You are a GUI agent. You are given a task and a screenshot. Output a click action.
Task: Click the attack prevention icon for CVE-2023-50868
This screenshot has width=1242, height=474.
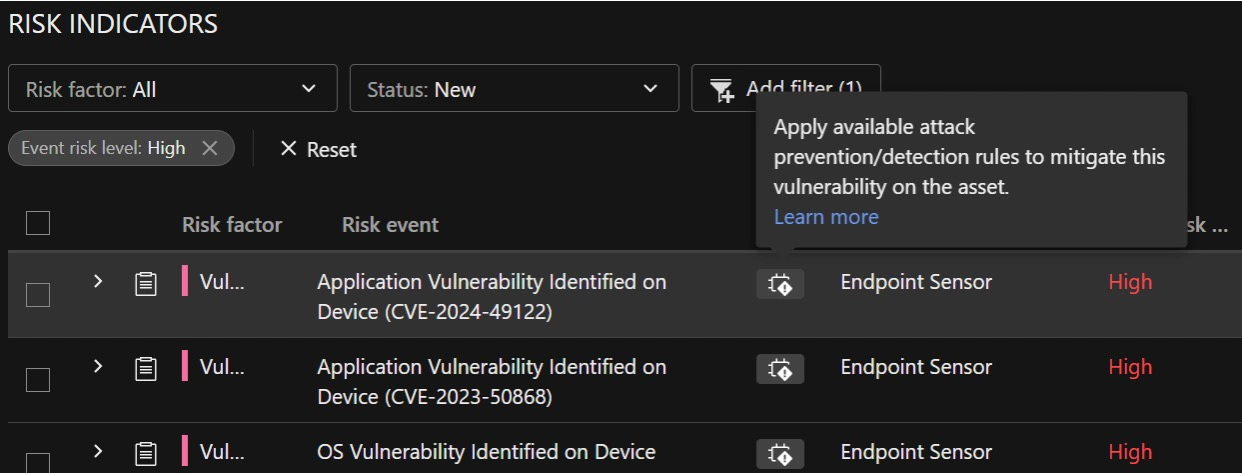[780, 369]
